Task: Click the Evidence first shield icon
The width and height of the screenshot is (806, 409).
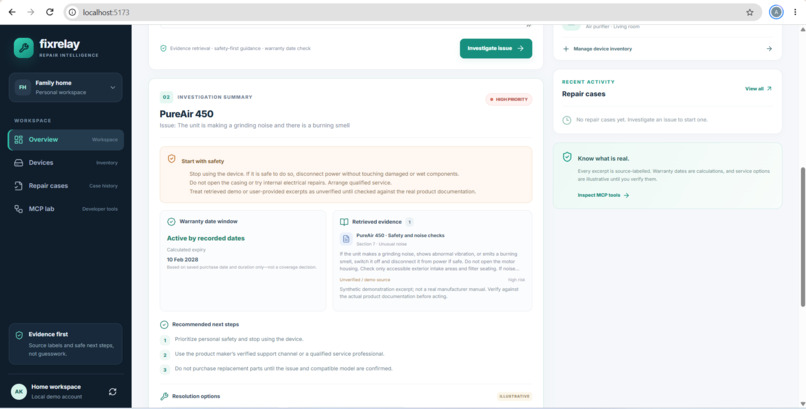Action: point(19,335)
